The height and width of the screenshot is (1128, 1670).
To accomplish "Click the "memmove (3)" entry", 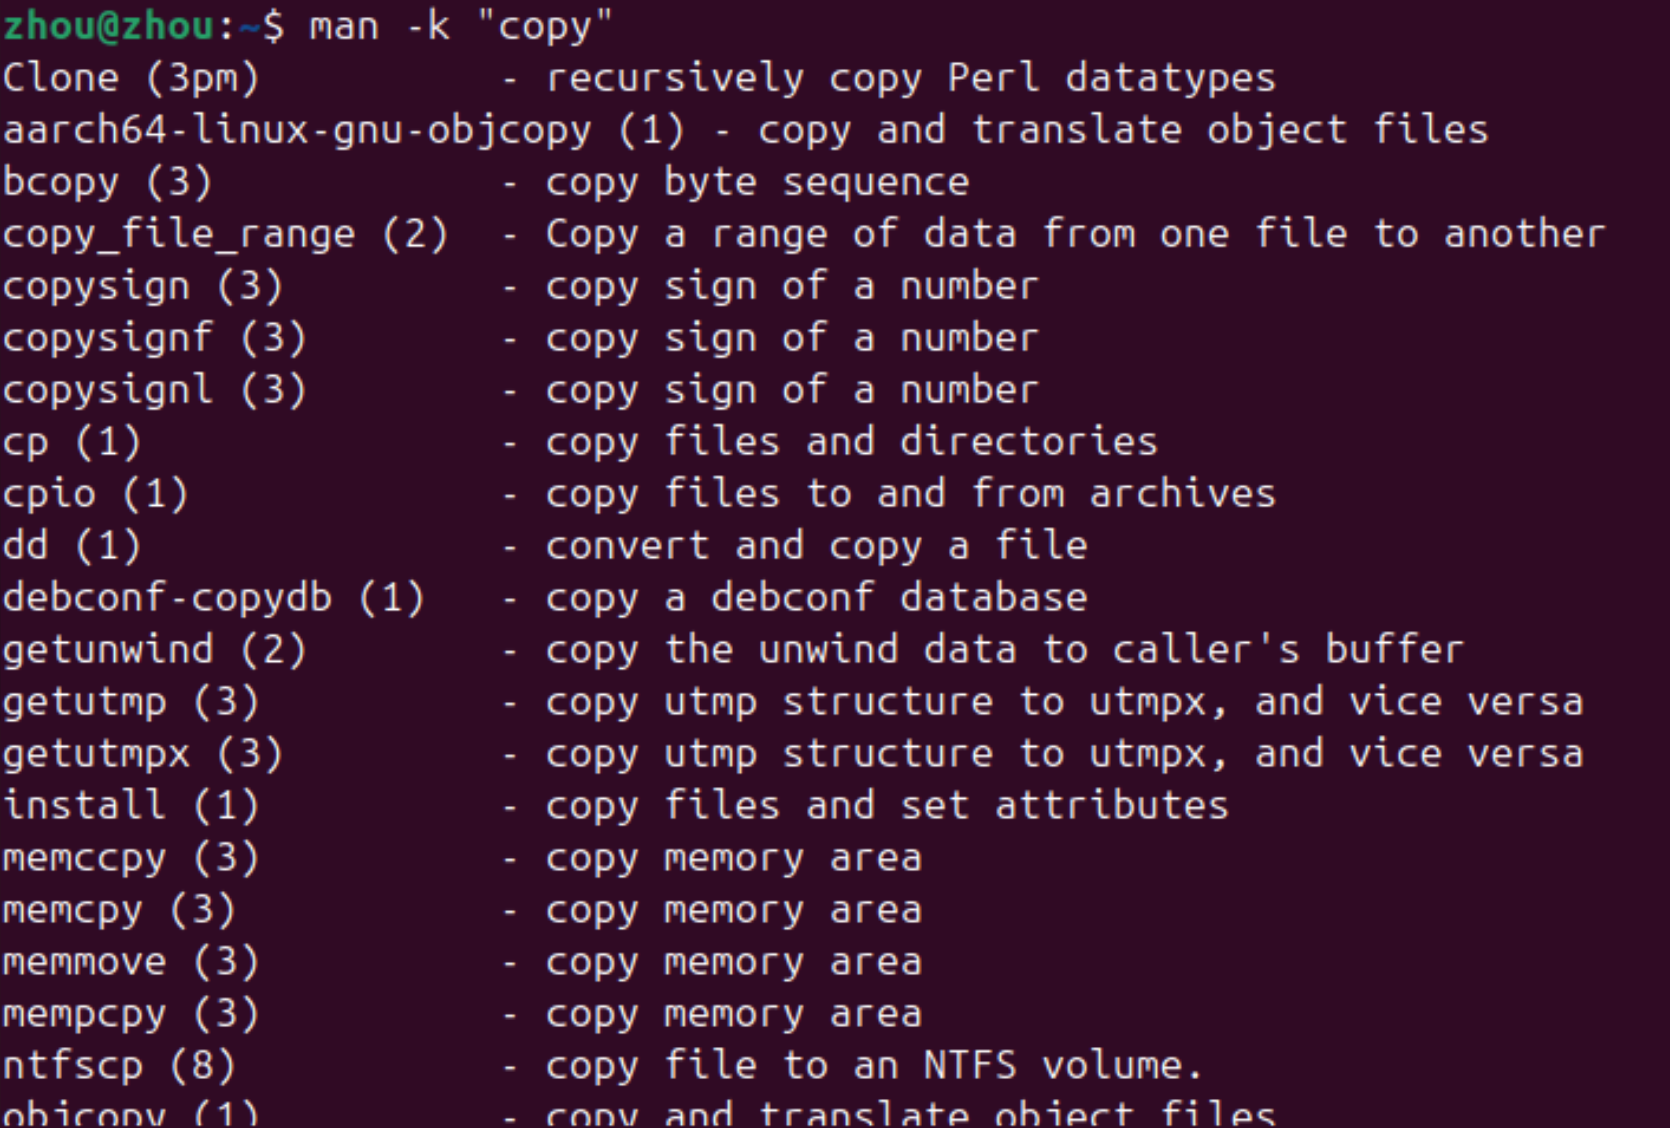I will pos(131,962).
